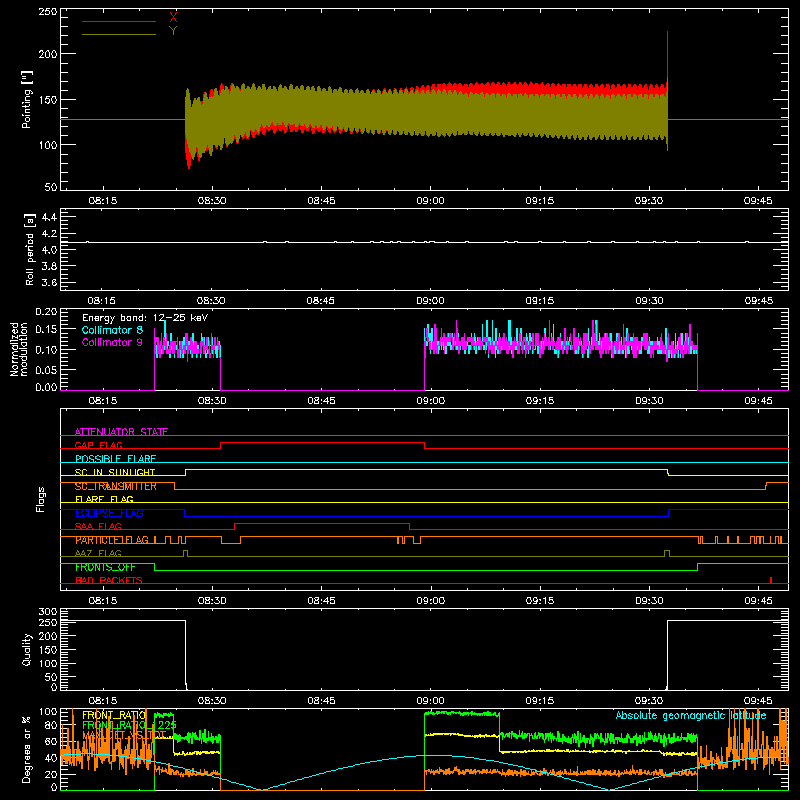Click the Normalized modulation axis title
This screenshot has width=800, height=800.
tap(19, 349)
